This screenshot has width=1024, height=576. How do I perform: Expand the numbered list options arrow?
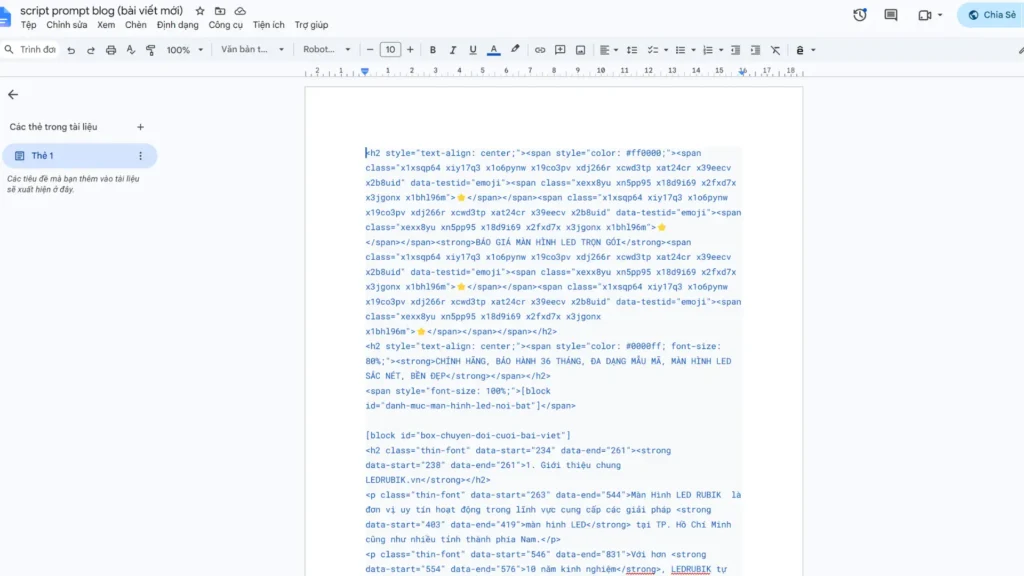[721, 50]
